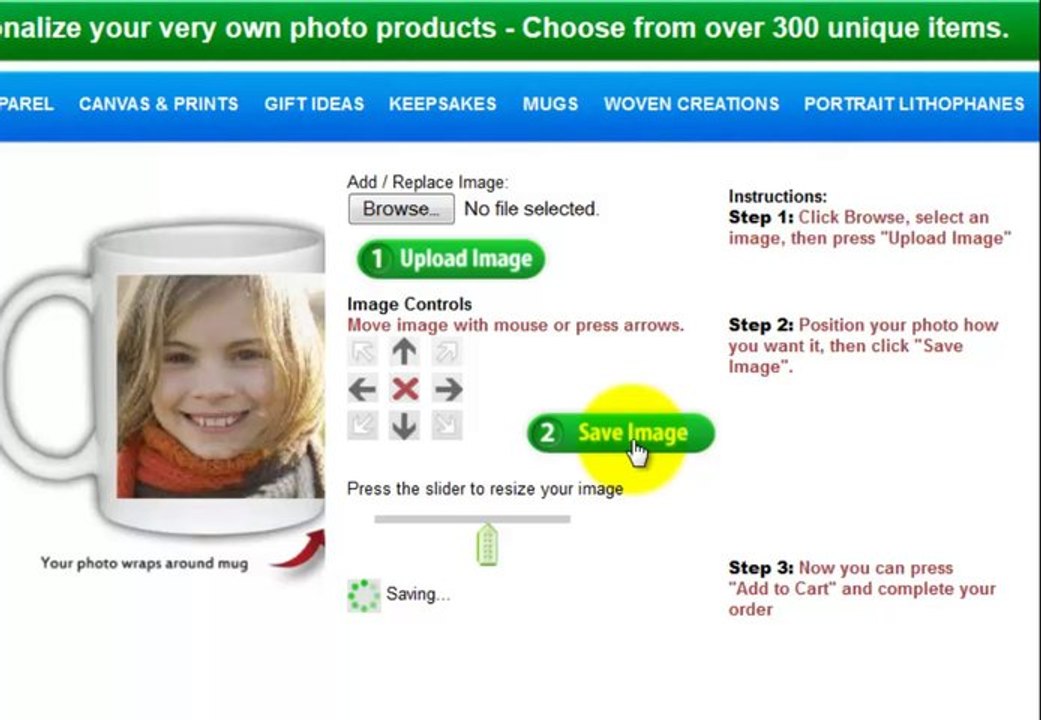Open the Portrait Lithophanes menu
Image resolution: width=1041 pixels, height=720 pixels.
click(x=914, y=104)
